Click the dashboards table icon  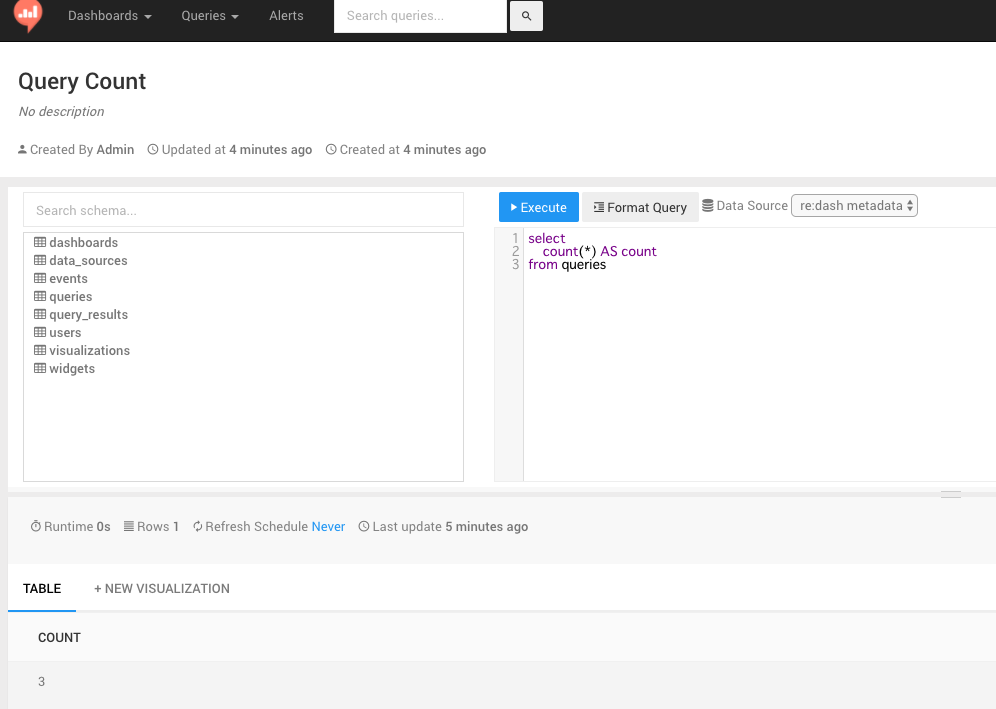pos(40,242)
